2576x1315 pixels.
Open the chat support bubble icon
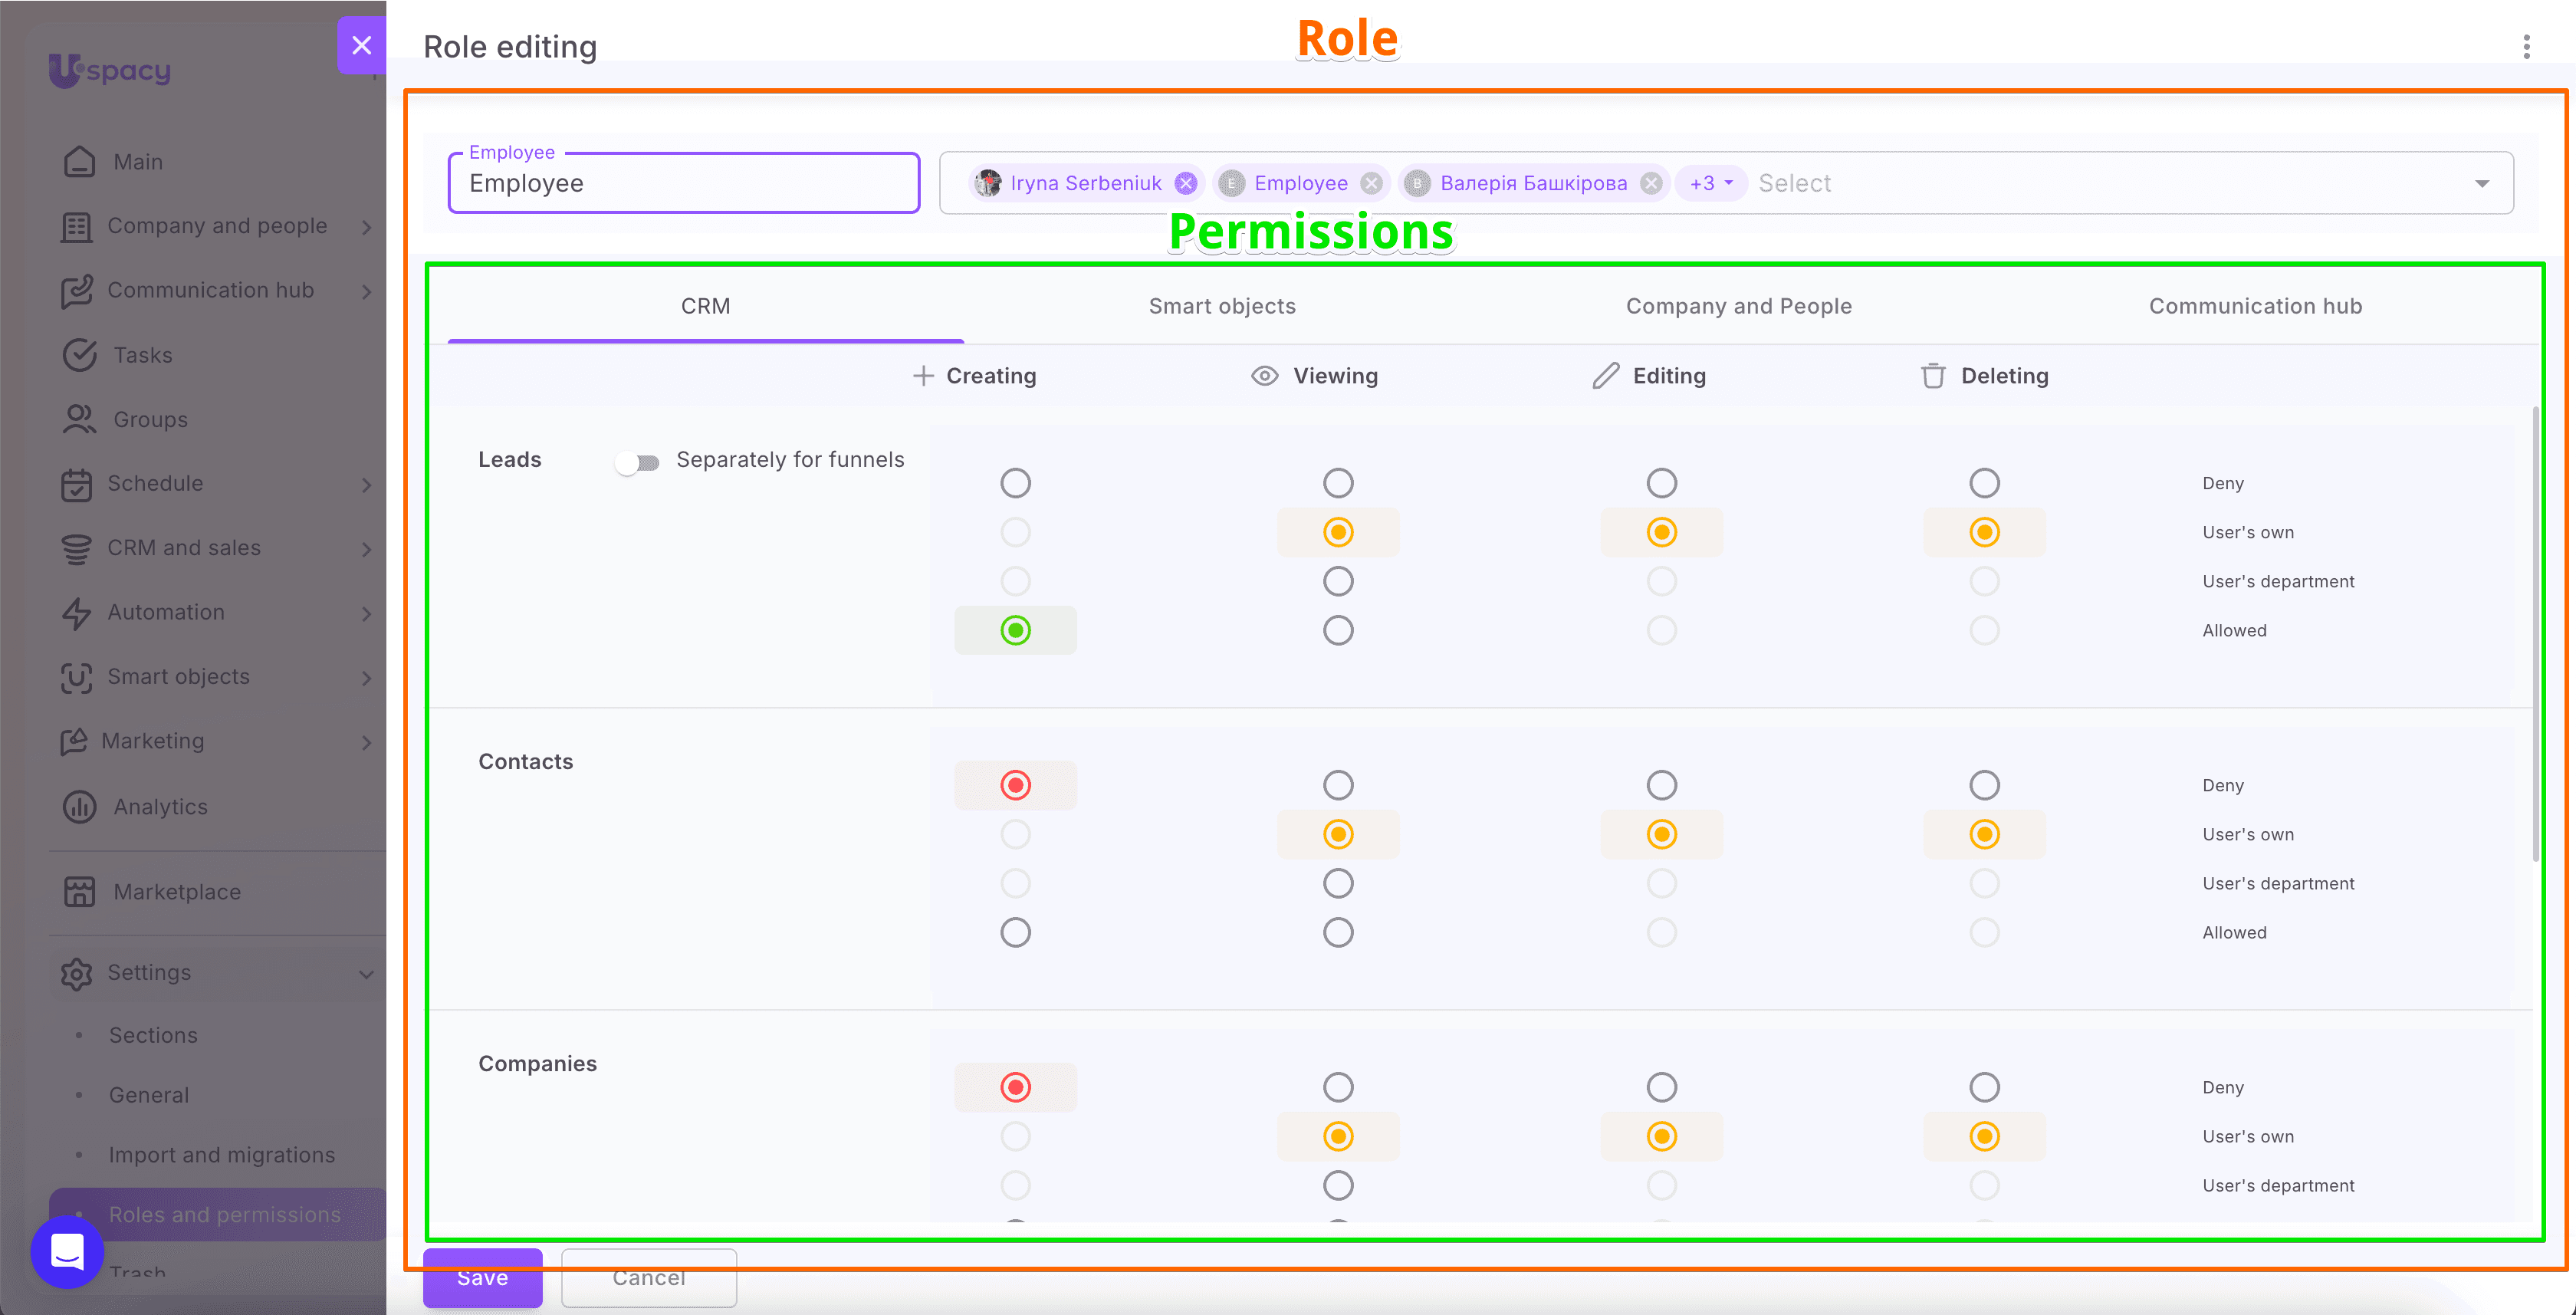pyautogui.click(x=67, y=1251)
